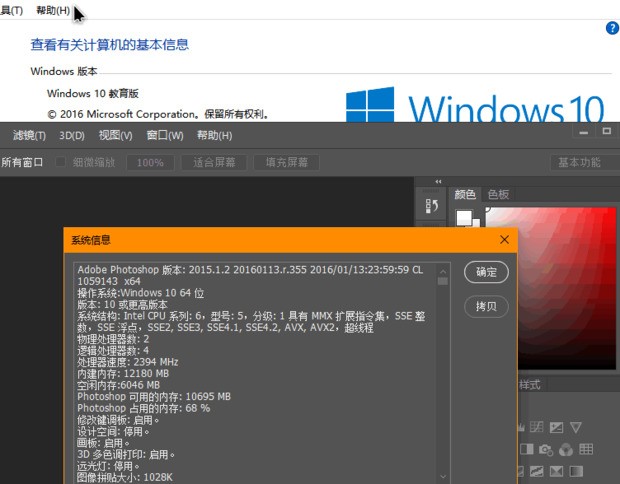Viewport: 620px width, 484px height.
Task: Click the system info scrollbar up arrow
Action: pos(443,272)
